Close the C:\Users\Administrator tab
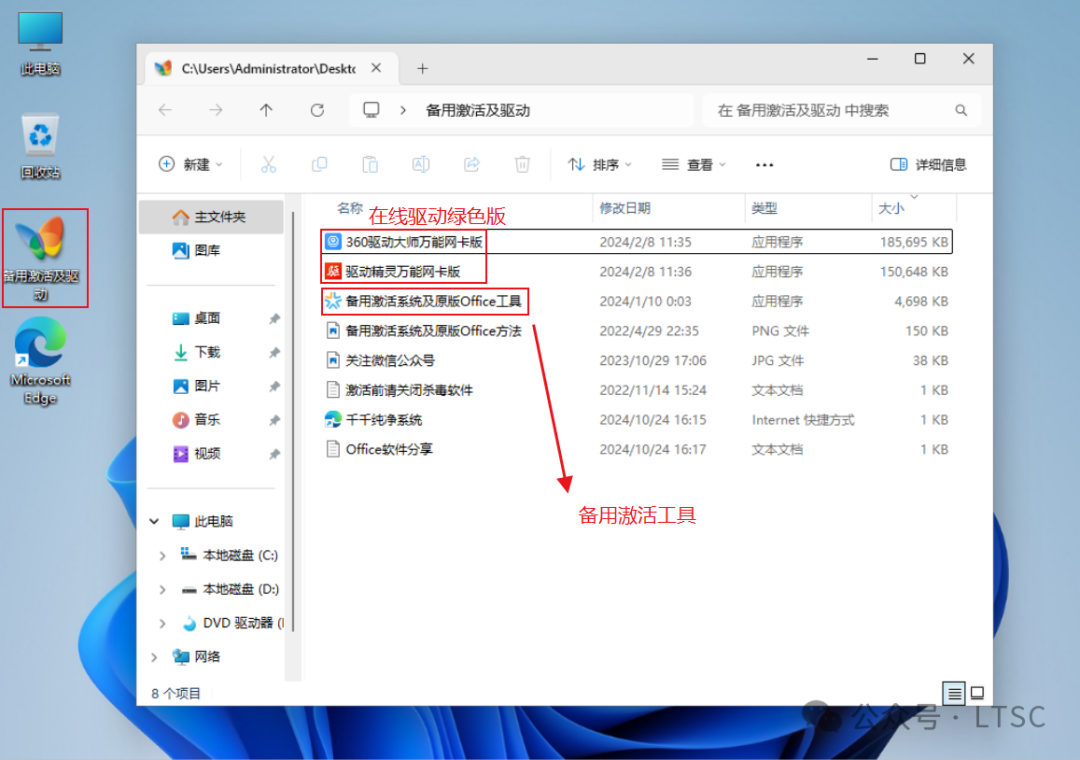This screenshot has height=760, width=1080. (376, 68)
